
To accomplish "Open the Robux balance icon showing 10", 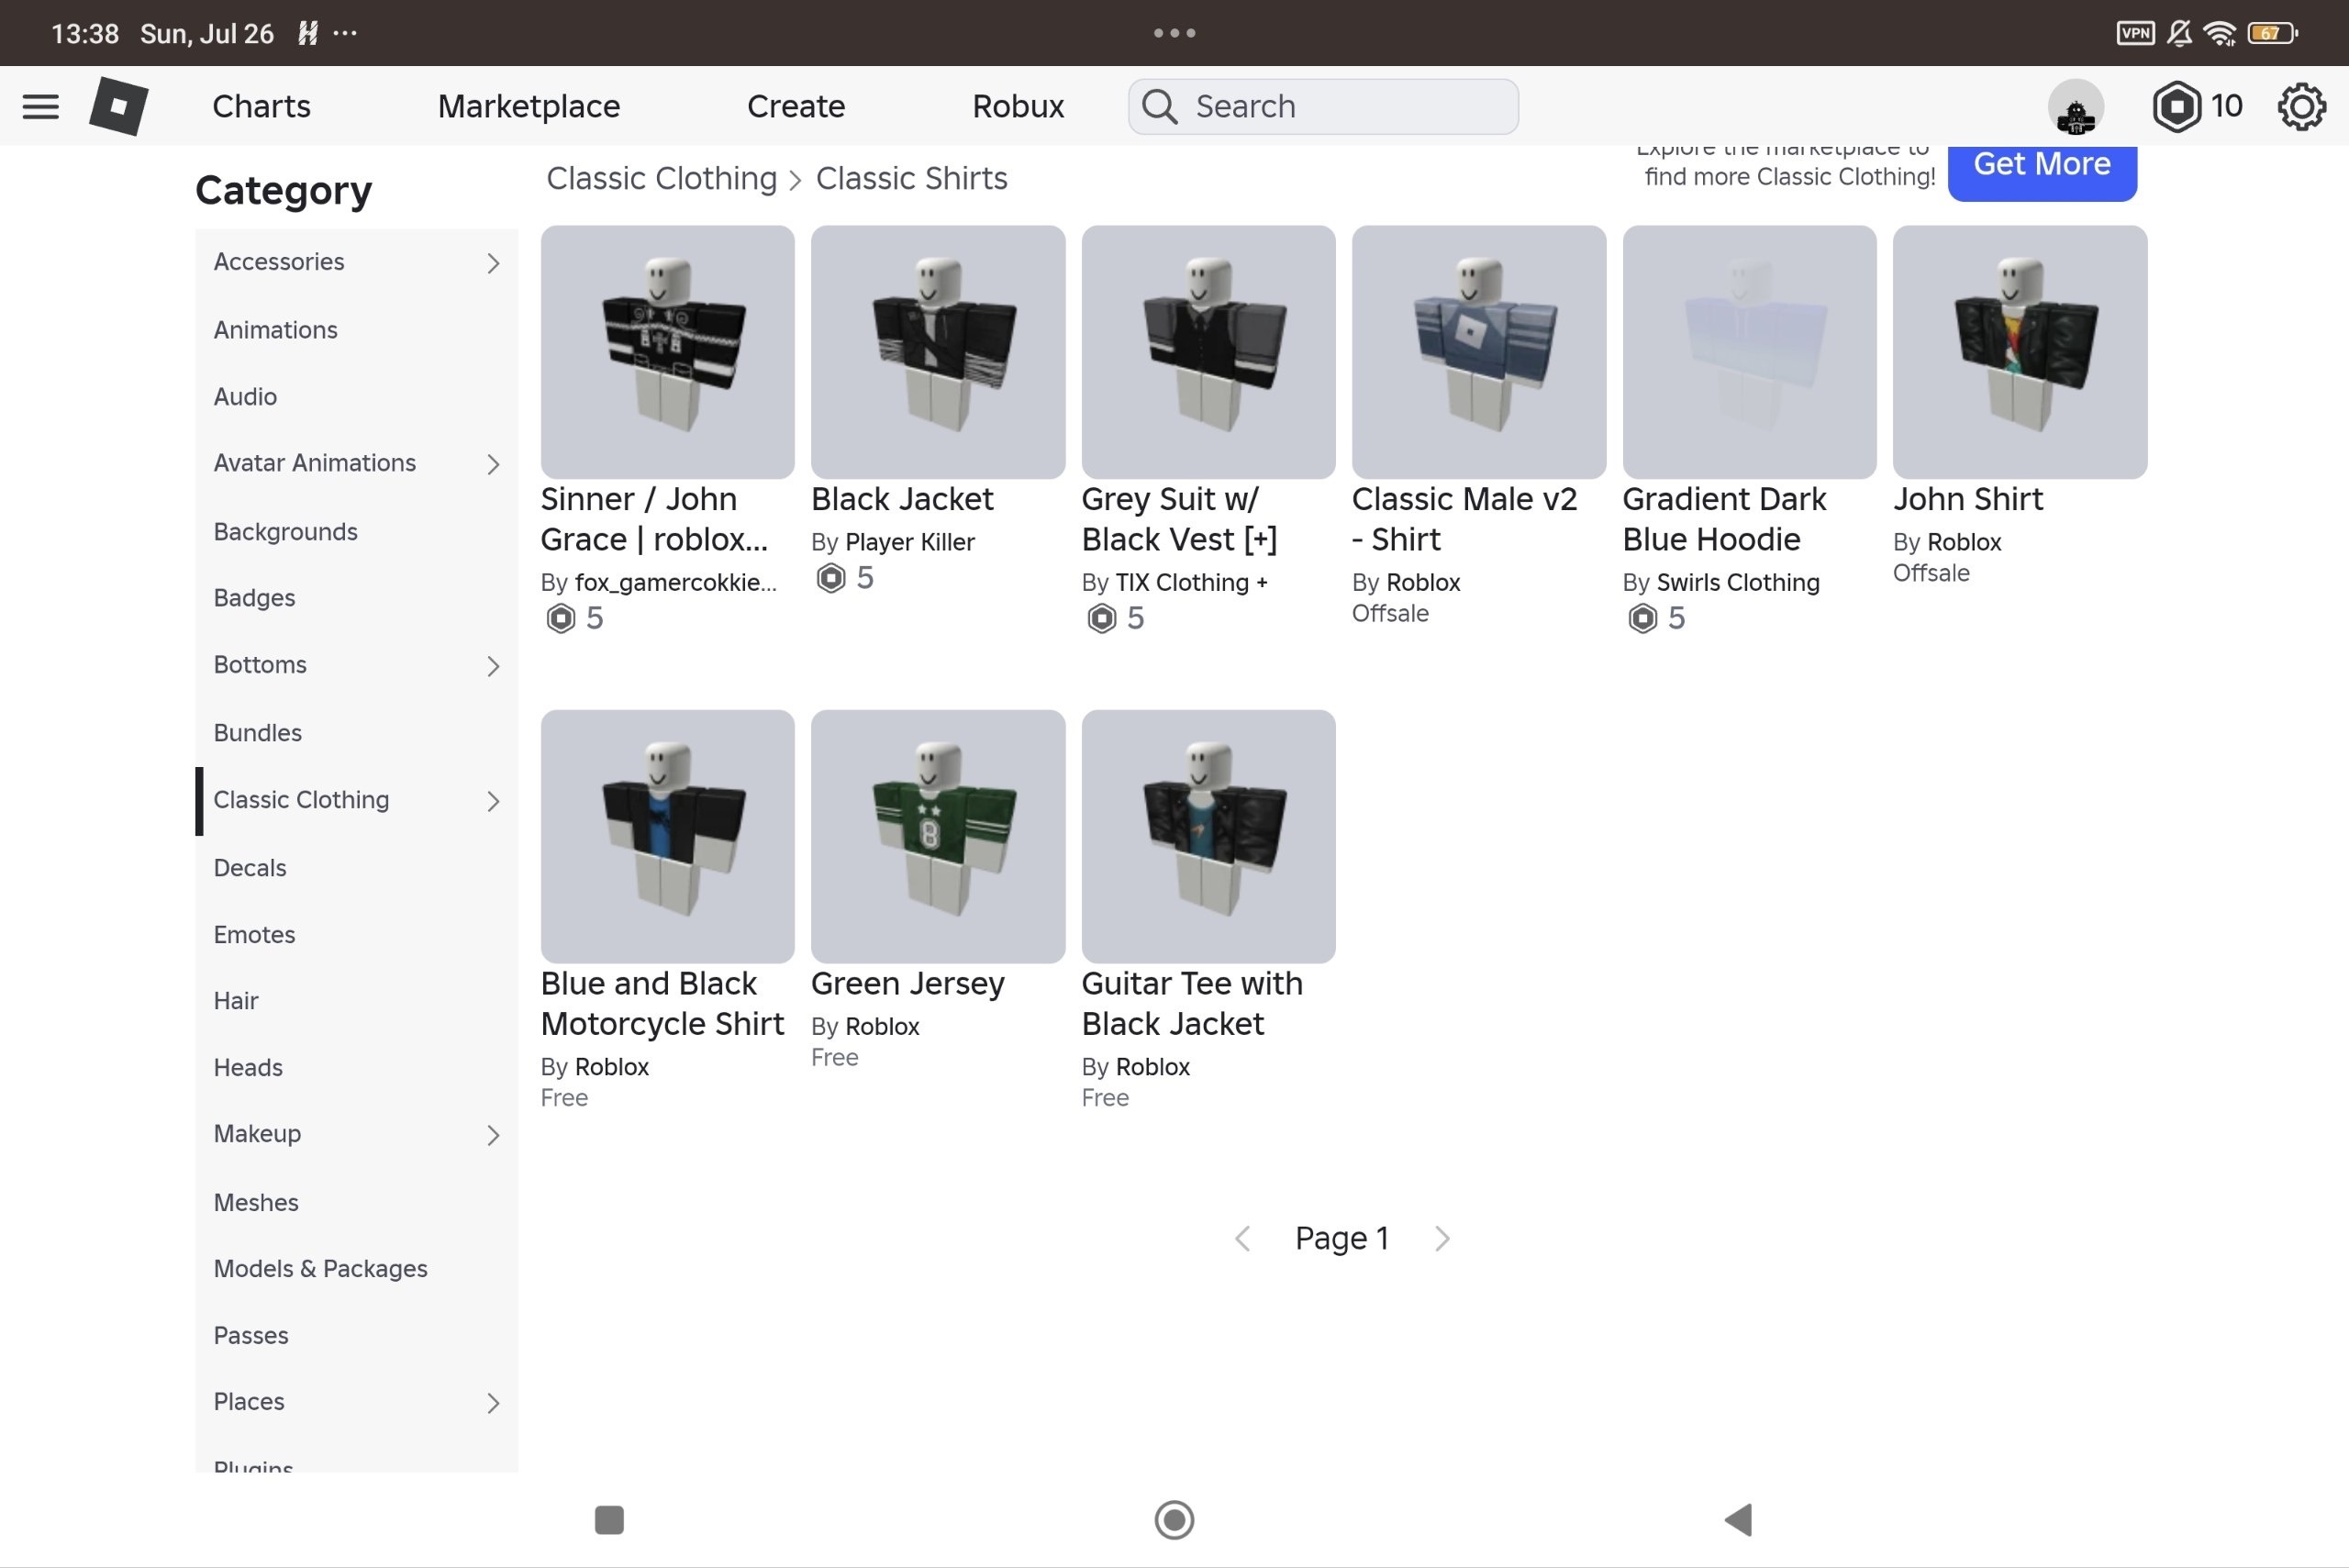I will coord(2176,106).
